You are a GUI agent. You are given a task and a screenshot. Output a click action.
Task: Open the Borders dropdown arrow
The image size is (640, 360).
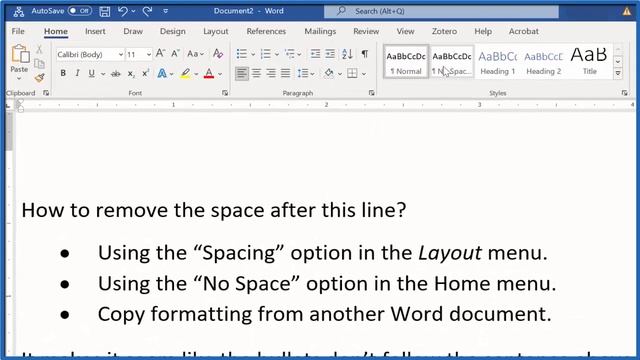364,74
